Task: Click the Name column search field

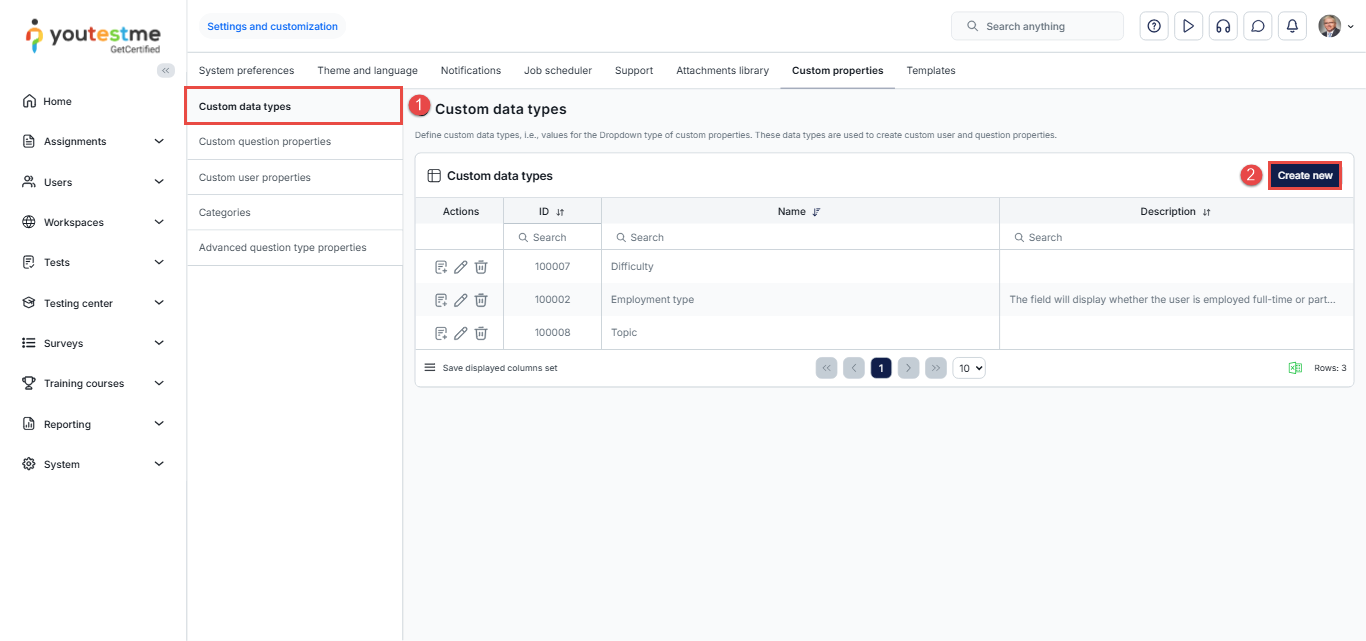Action: coord(800,238)
